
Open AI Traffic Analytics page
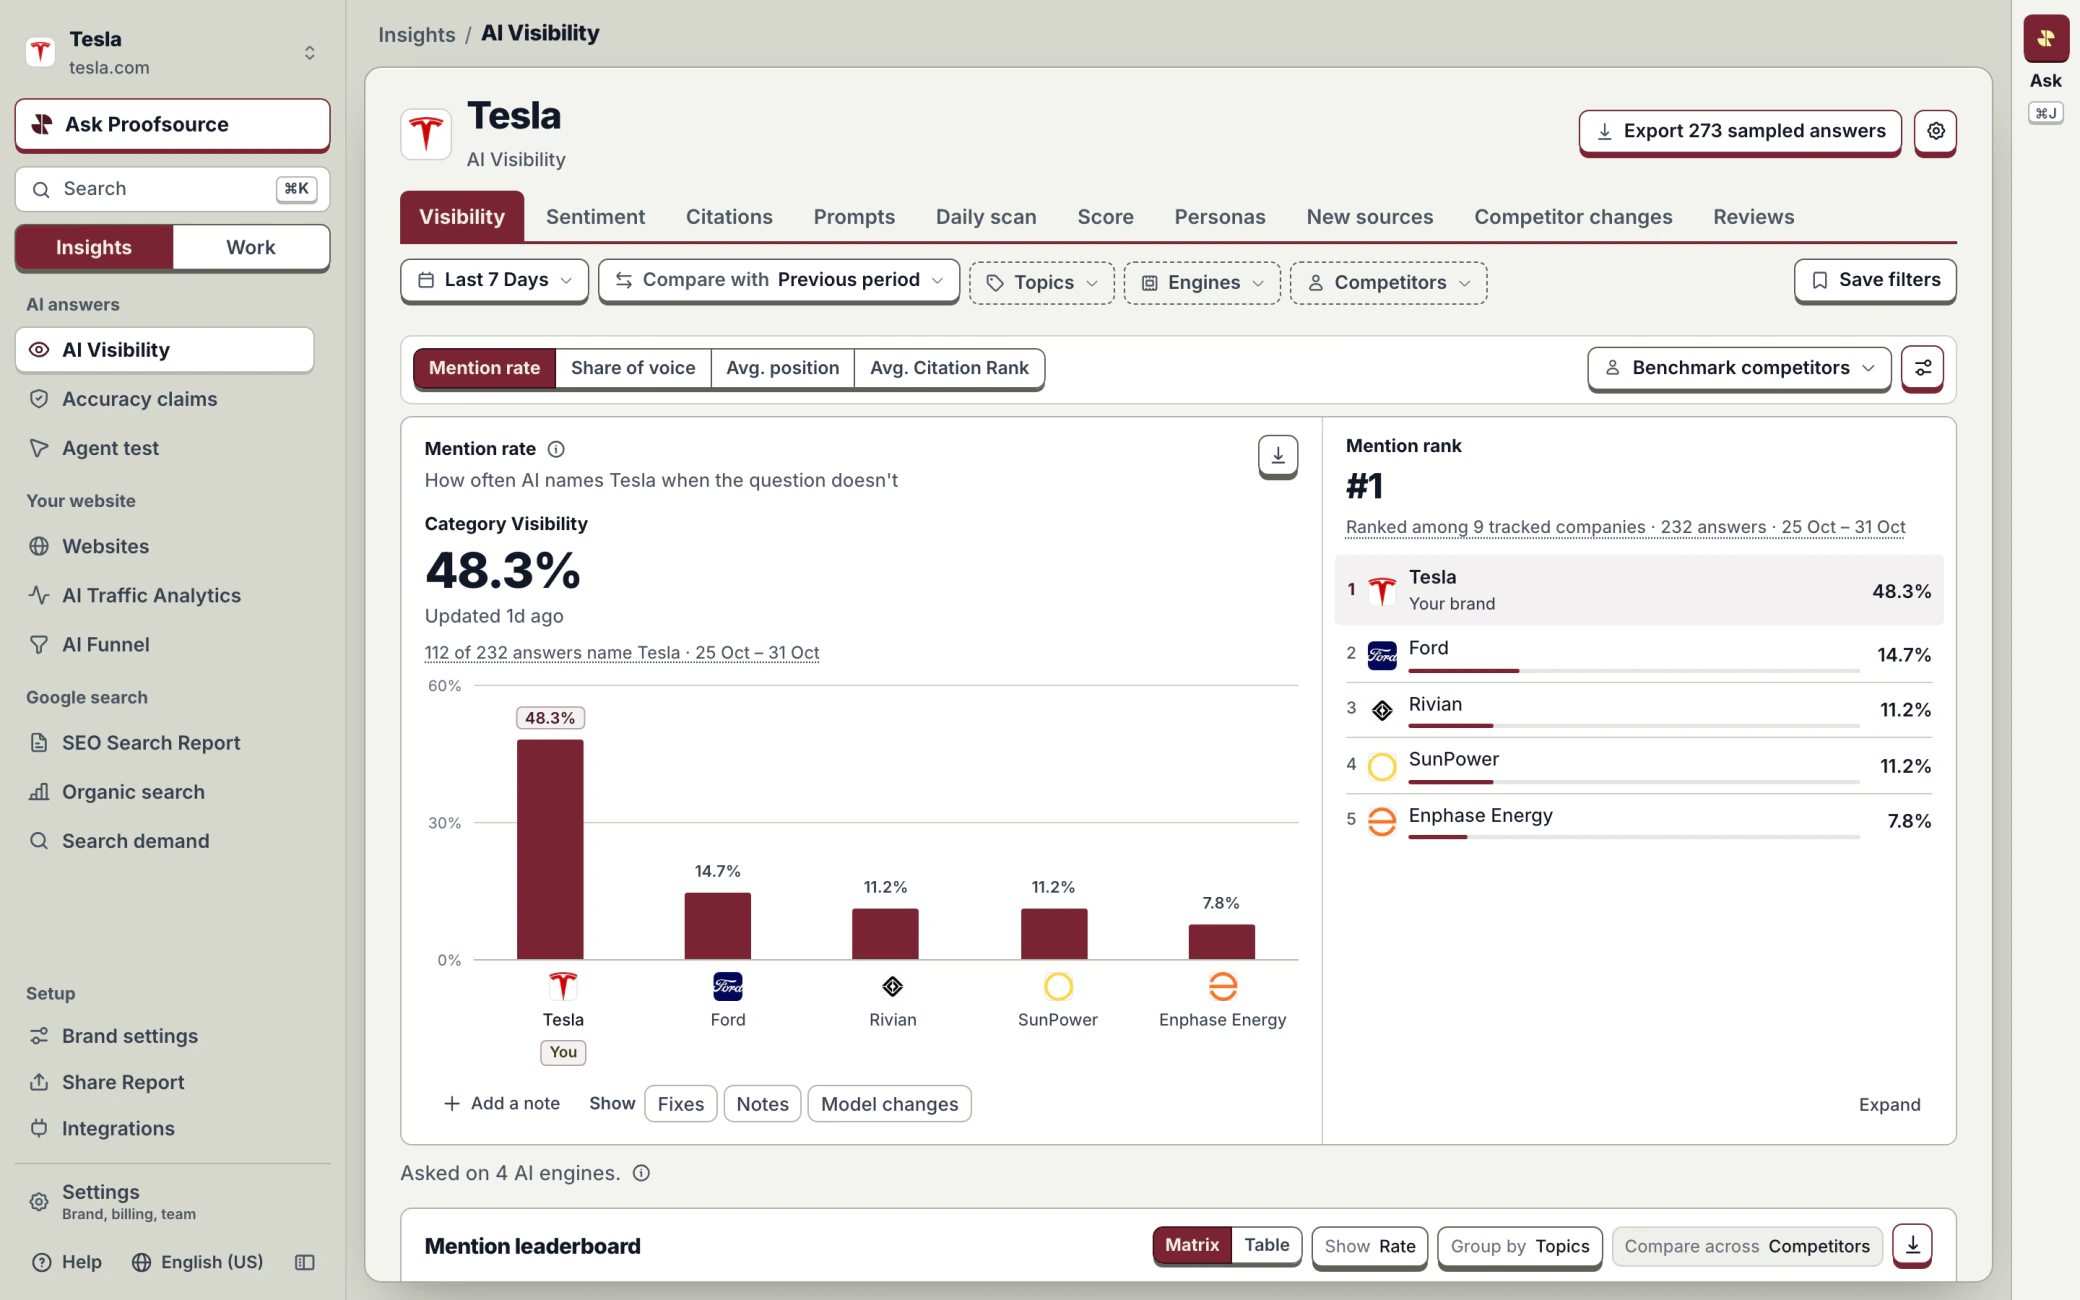(164, 595)
